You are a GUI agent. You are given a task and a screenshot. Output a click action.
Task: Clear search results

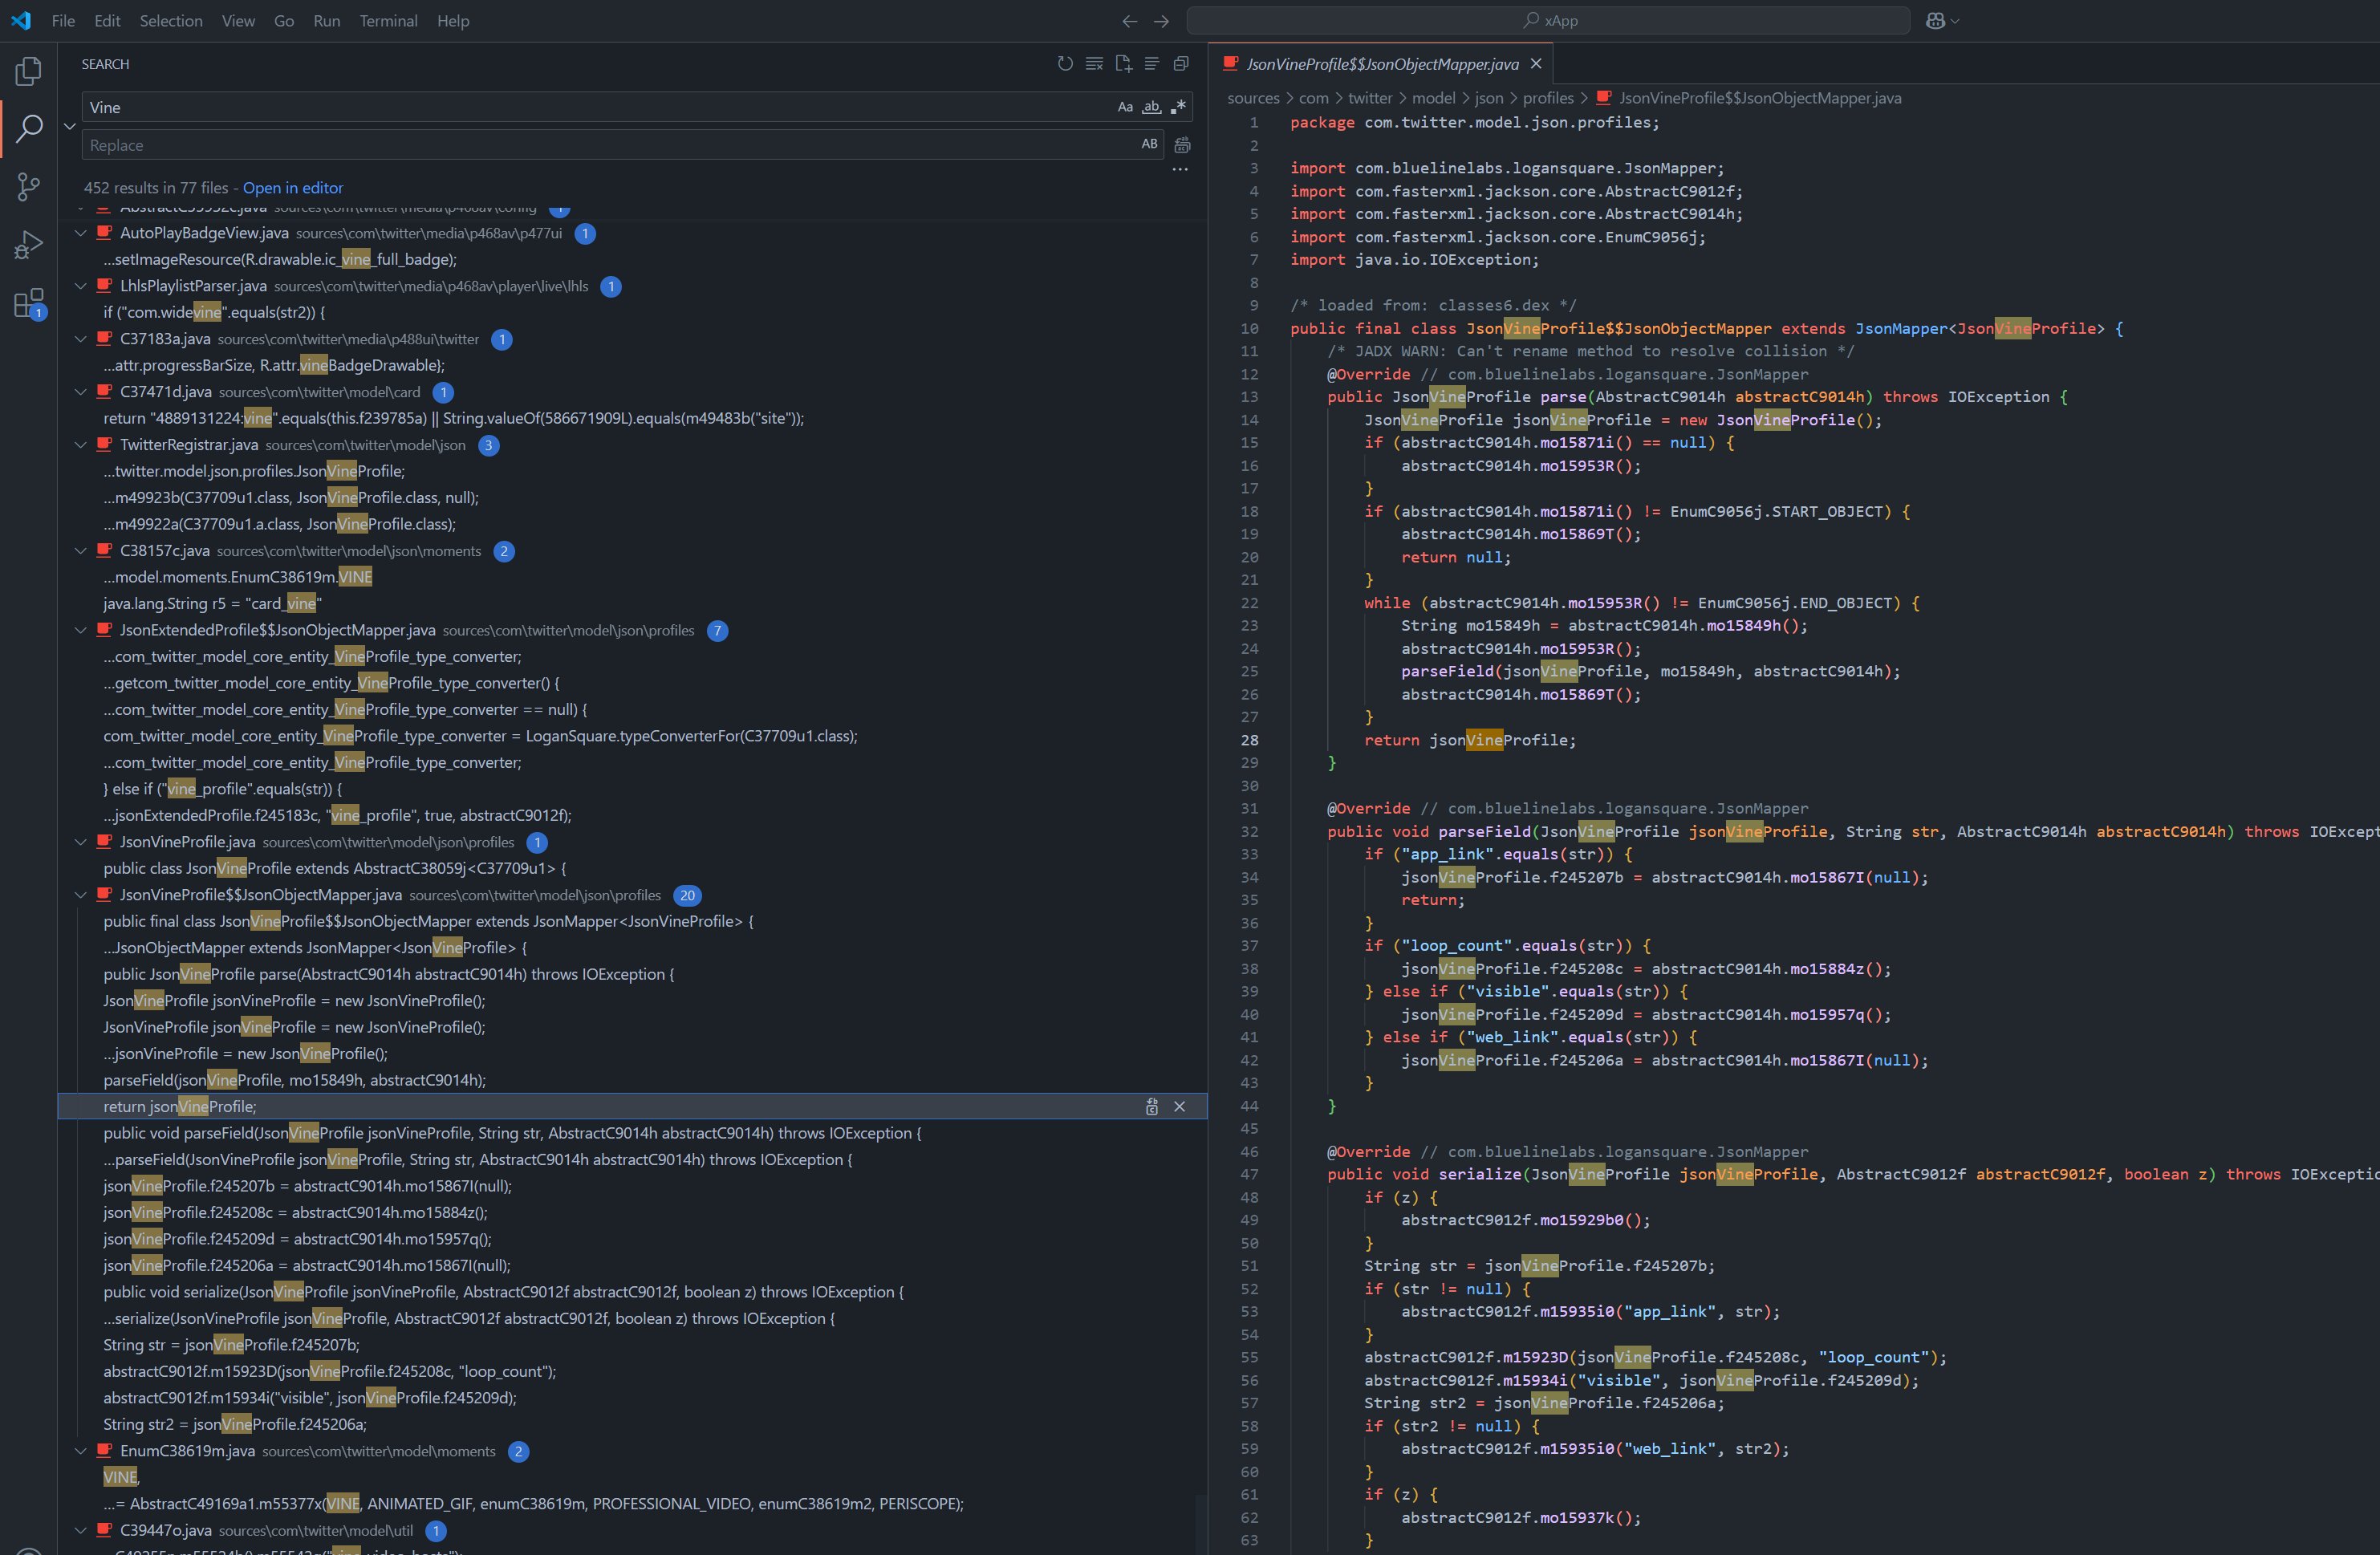[x=1094, y=64]
